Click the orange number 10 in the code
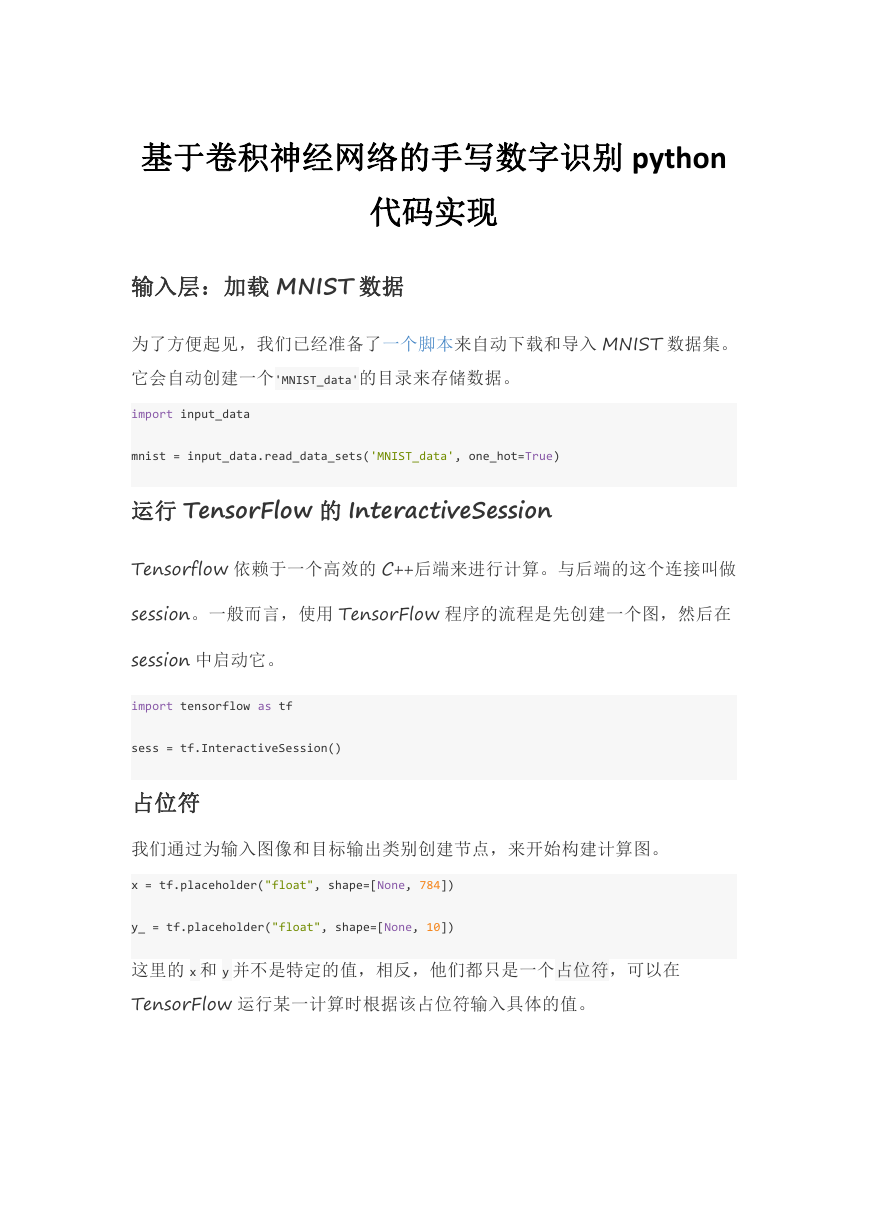 (434, 927)
